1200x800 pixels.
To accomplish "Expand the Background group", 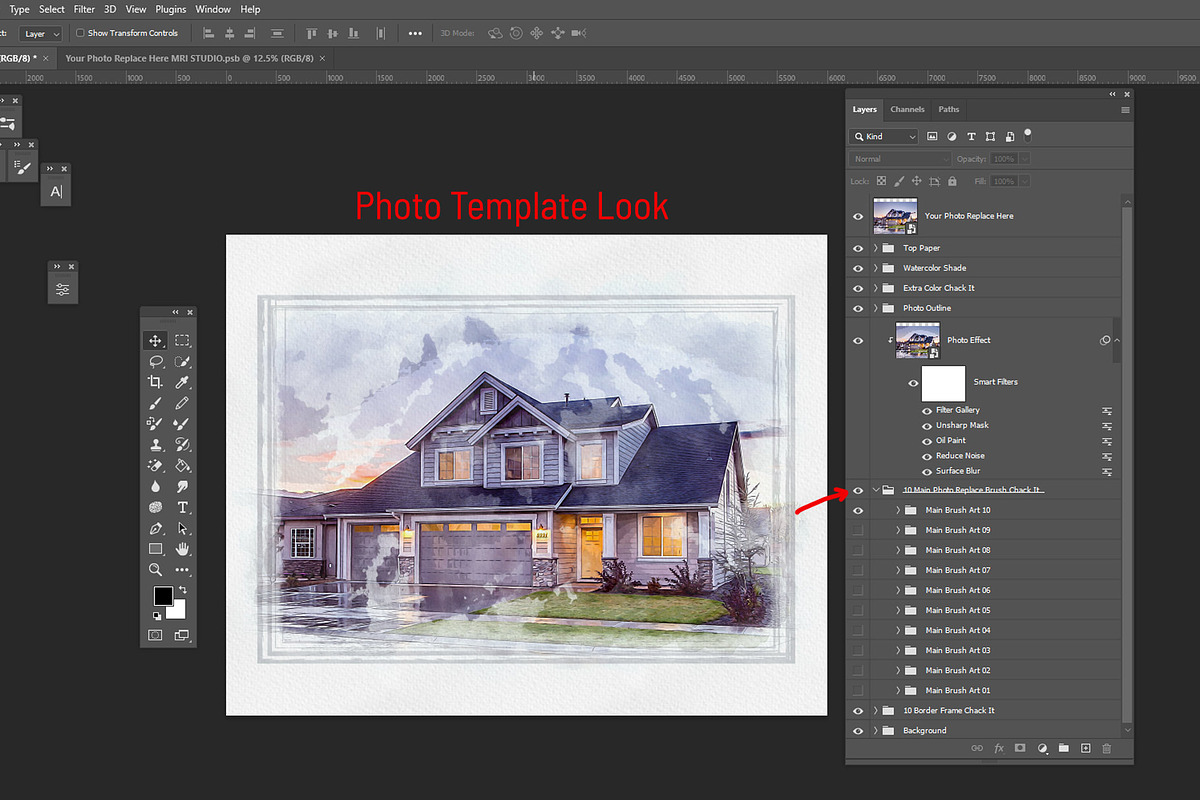I will tap(876, 731).
